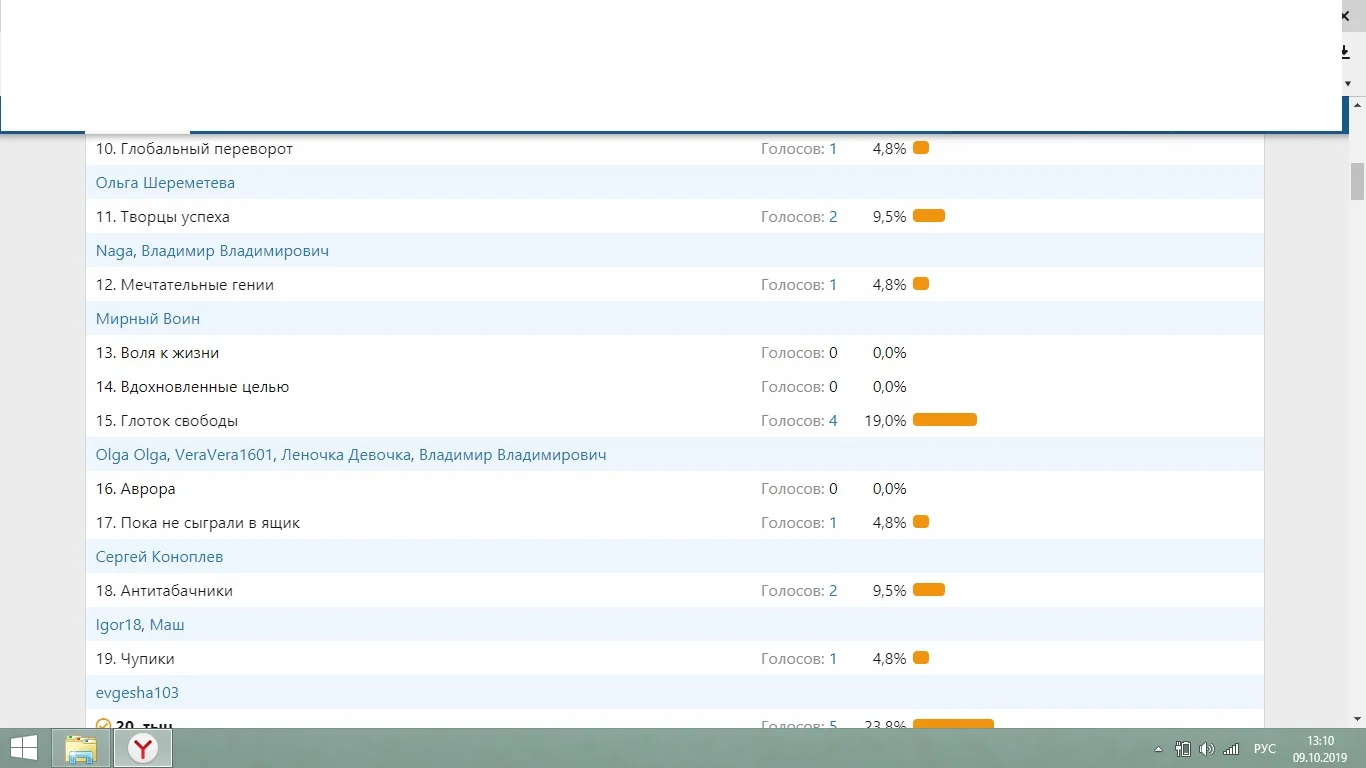1366x768 pixels.
Task: Open voter profile VeraVera1601
Action: coord(224,455)
